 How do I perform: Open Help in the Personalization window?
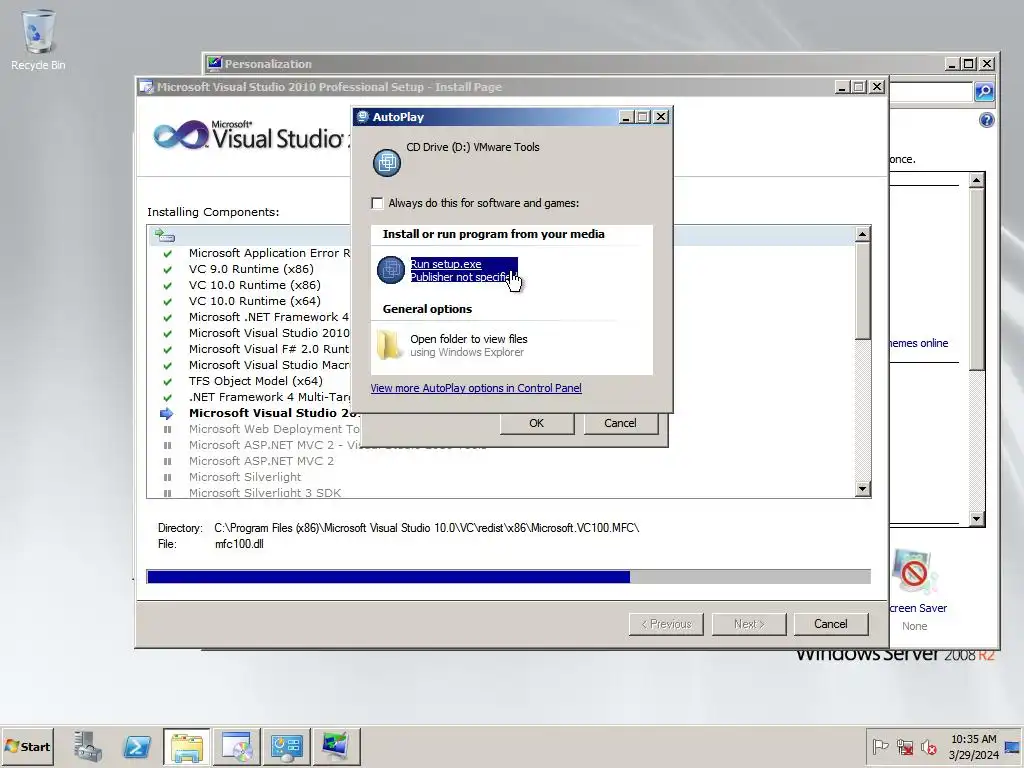[987, 120]
